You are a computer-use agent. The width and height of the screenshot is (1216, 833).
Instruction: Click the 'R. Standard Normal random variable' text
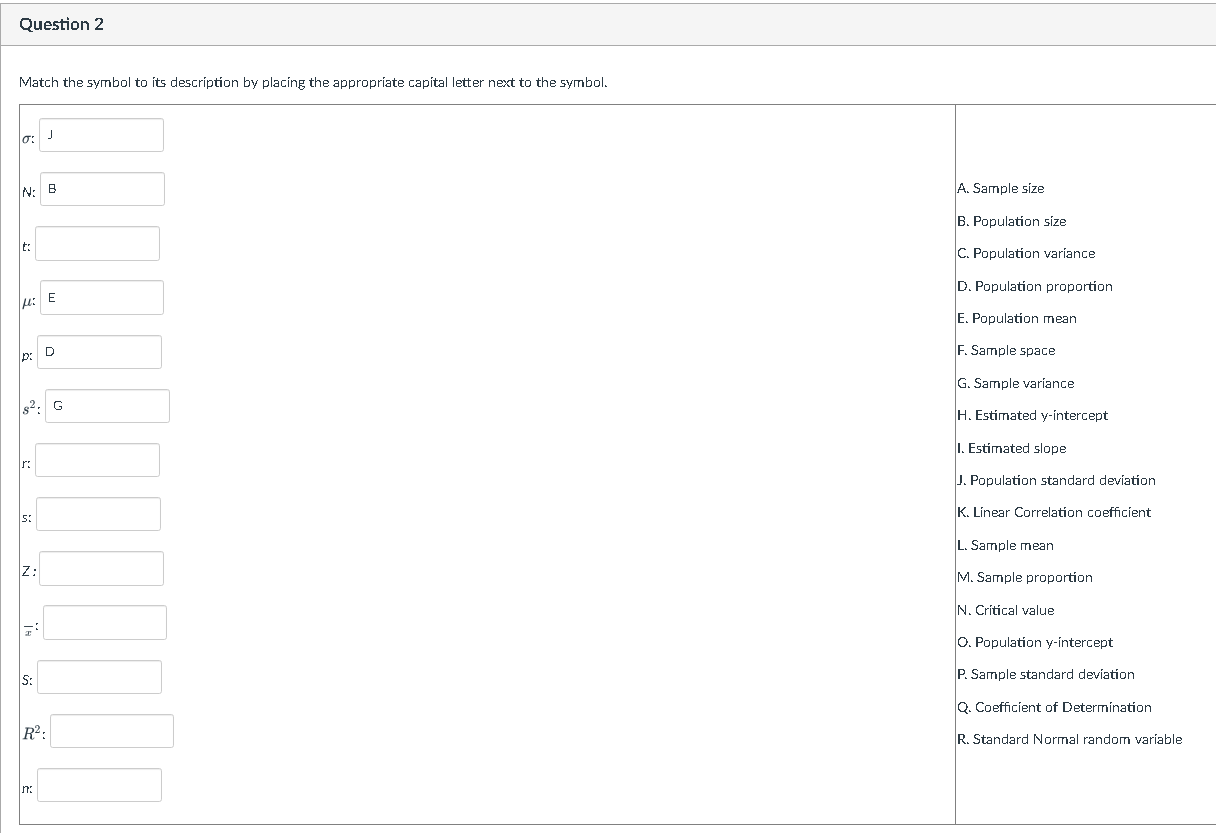tap(1068, 739)
